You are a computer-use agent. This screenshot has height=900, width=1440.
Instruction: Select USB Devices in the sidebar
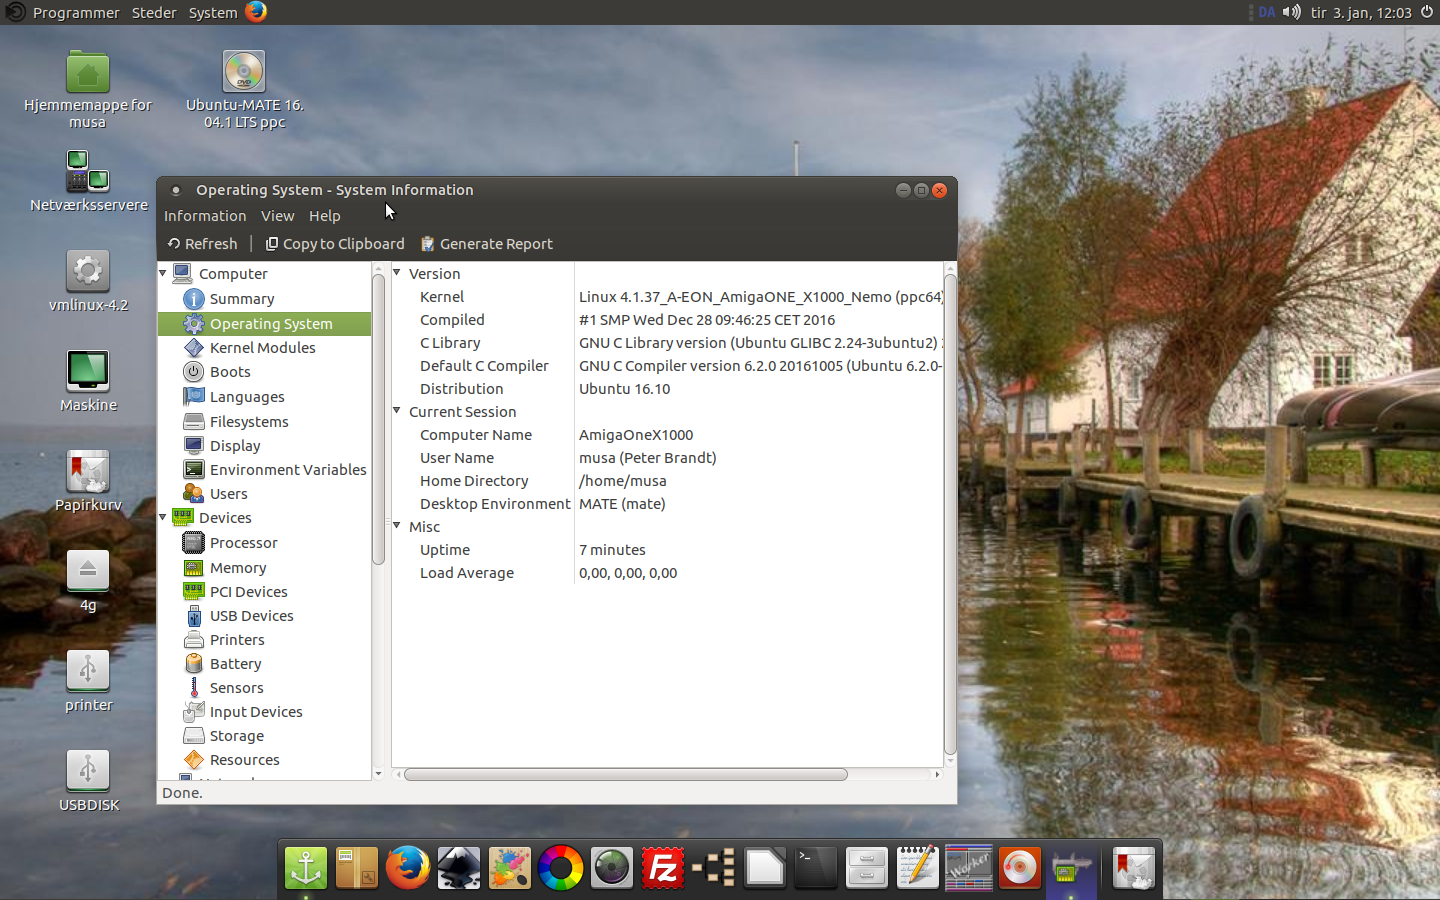point(251,616)
